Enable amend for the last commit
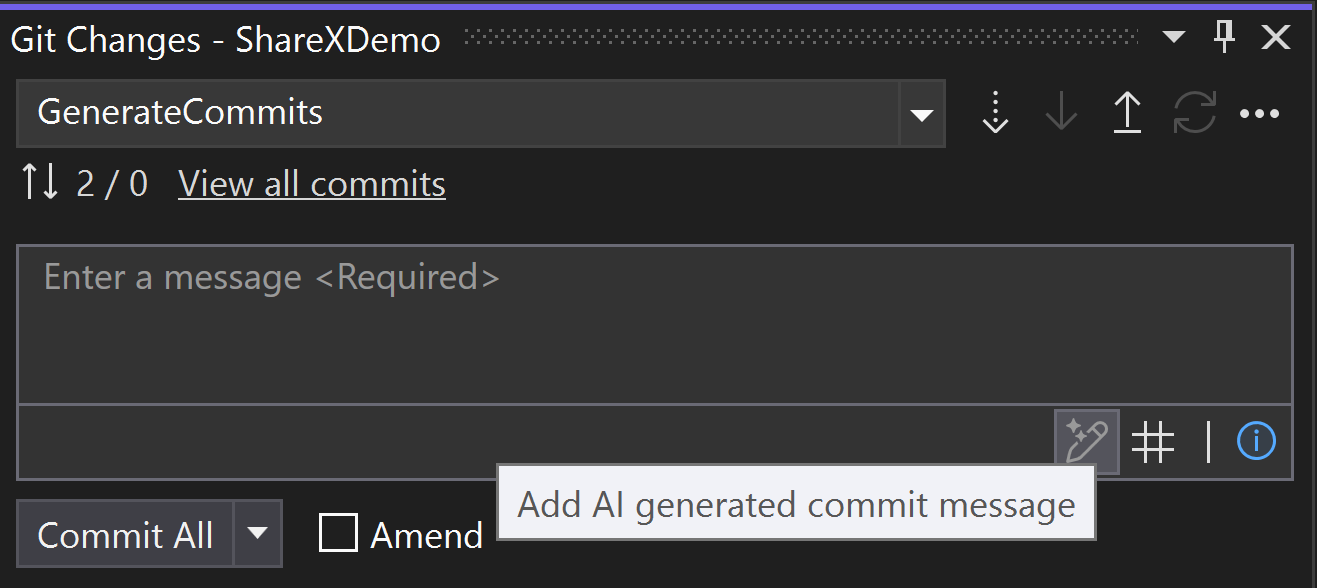Viewport: 1317px width, 588px height. tap(339, 534)
